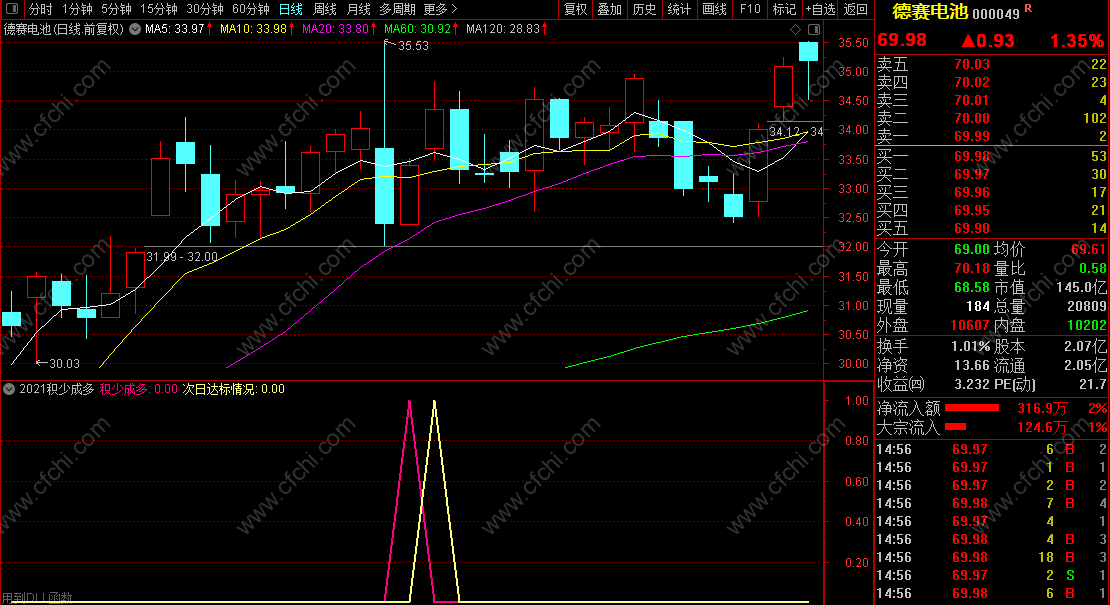Image resolution: width=1110 pixels, height=605 pixels.
Task: Click 内盘 10202 value
Action: click(1086, 325)
